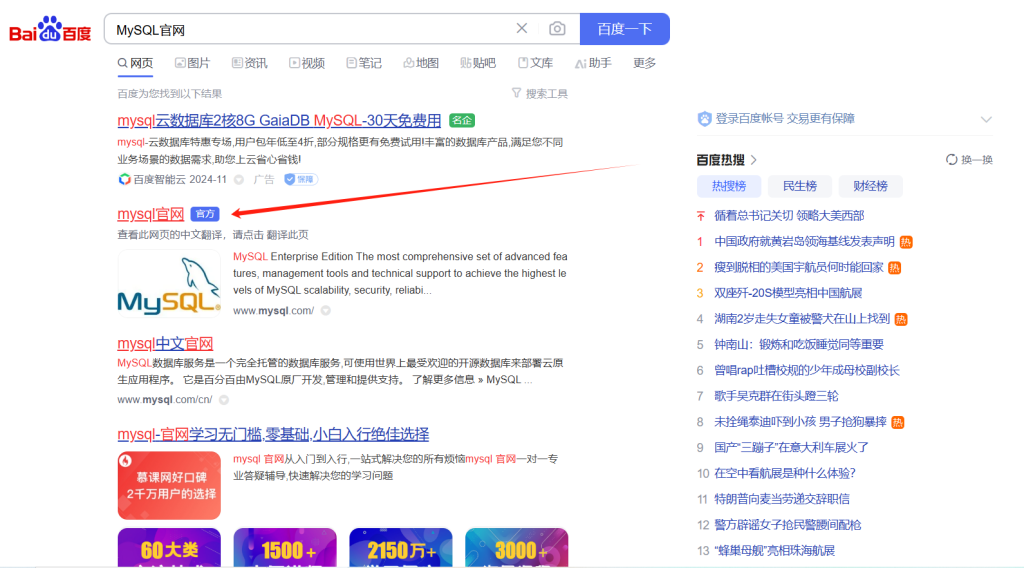Open 钟南山：锻炼和吃饭睡觉同等重要
Screen dimensions: 1024x568
tap(799, 345)
